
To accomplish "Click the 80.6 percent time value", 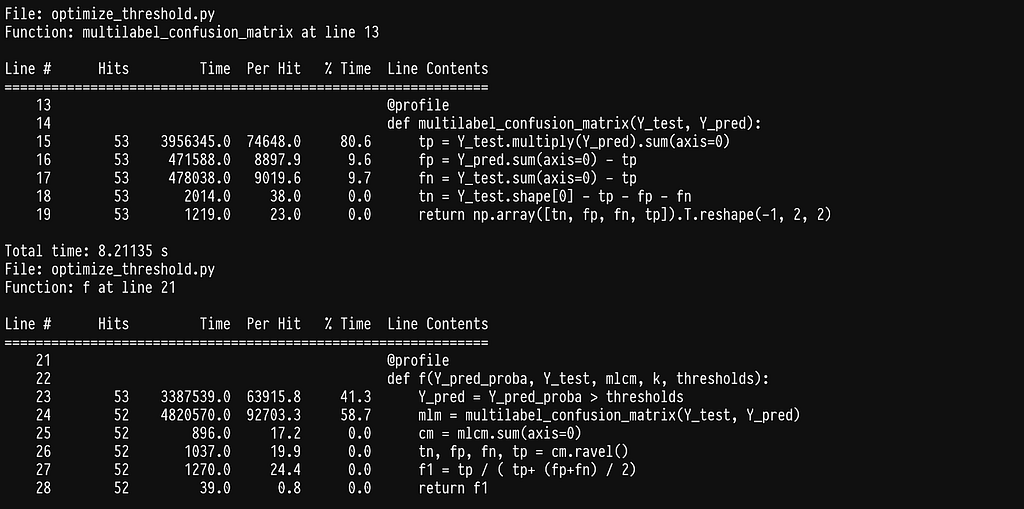I will click(354, 142).
